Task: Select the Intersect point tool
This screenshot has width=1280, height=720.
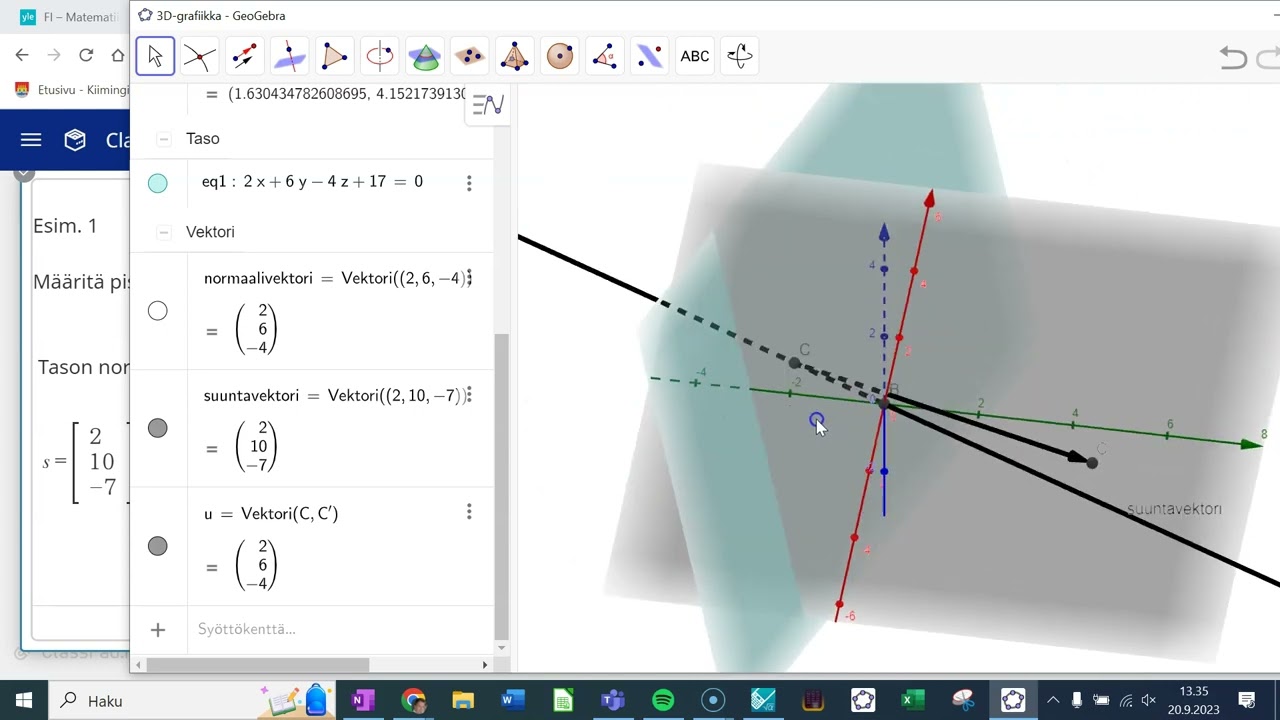Action: pyautogui.click(x=200, y=56)
